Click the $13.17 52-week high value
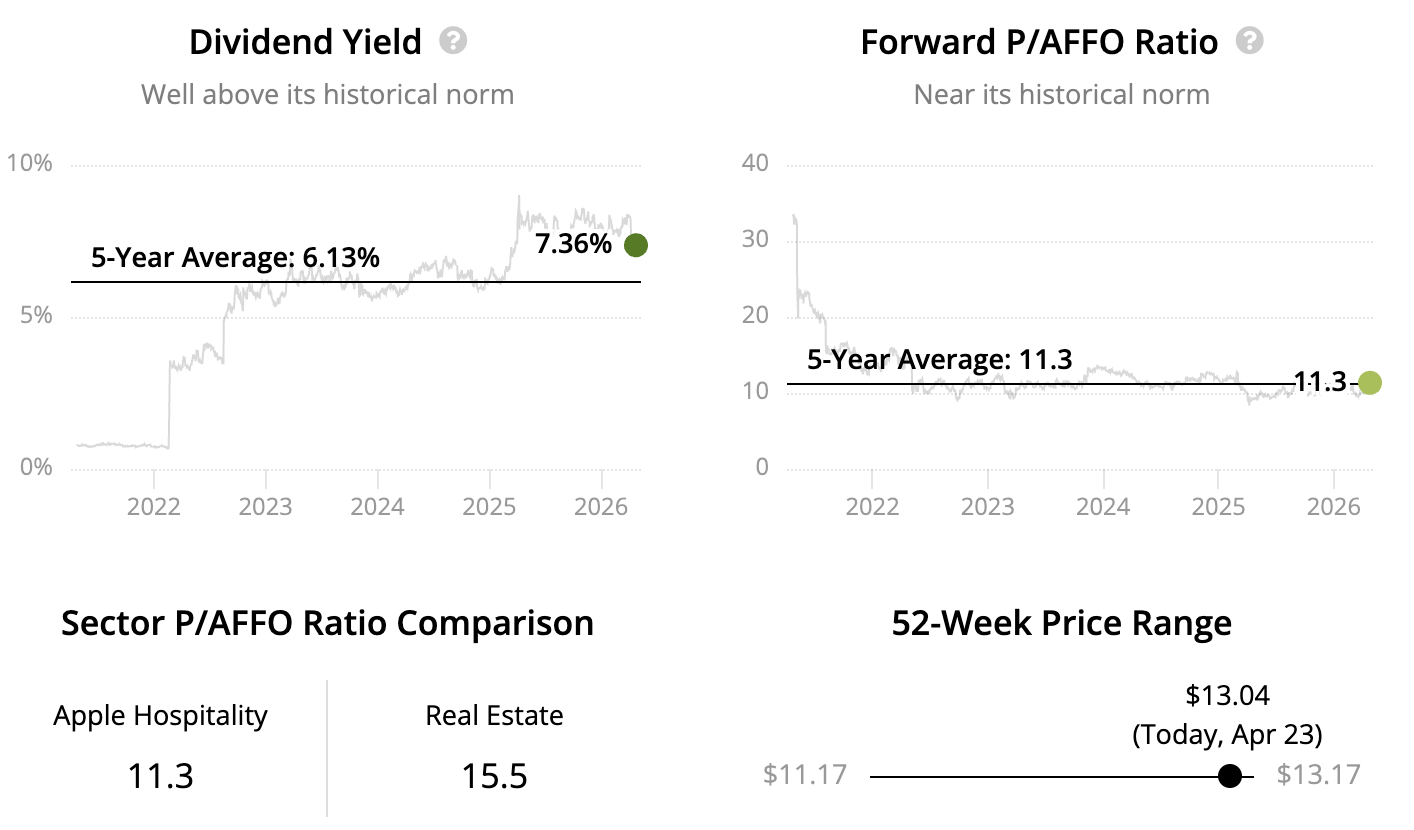The image size is (1414, 830). (1319, 775)
